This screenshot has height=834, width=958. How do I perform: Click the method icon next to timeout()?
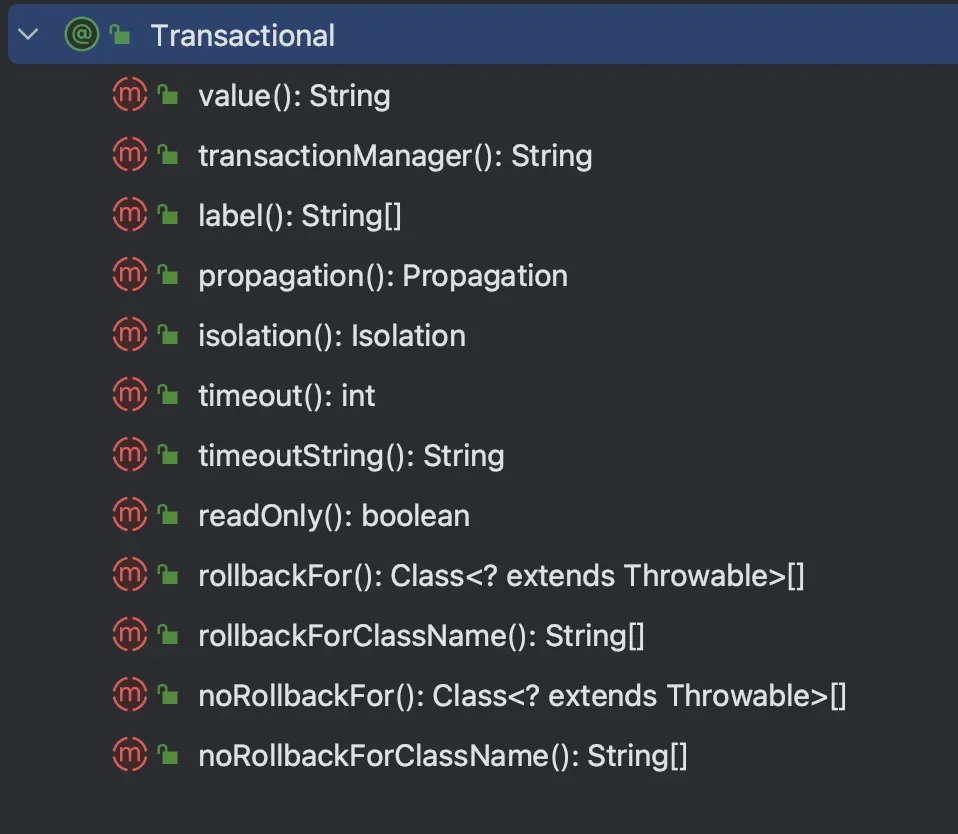click(x=130, y=395)
